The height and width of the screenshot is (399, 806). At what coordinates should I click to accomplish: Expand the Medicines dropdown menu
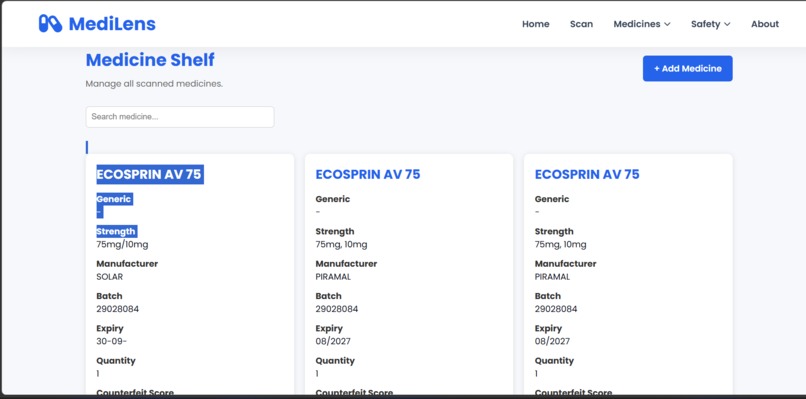[x=642, y=24]
